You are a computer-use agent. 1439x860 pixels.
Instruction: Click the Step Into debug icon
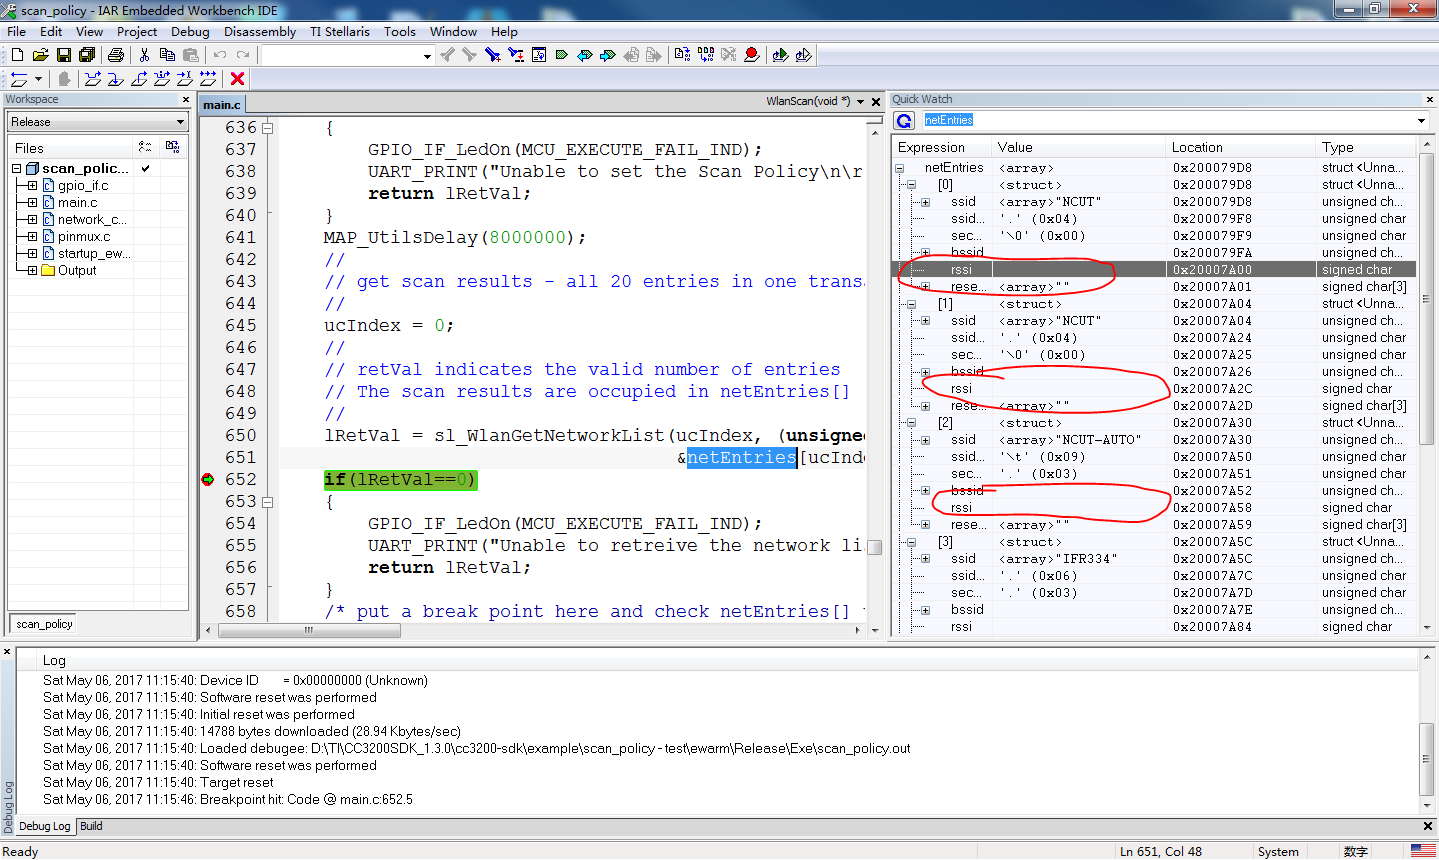(x=116, y=79)
